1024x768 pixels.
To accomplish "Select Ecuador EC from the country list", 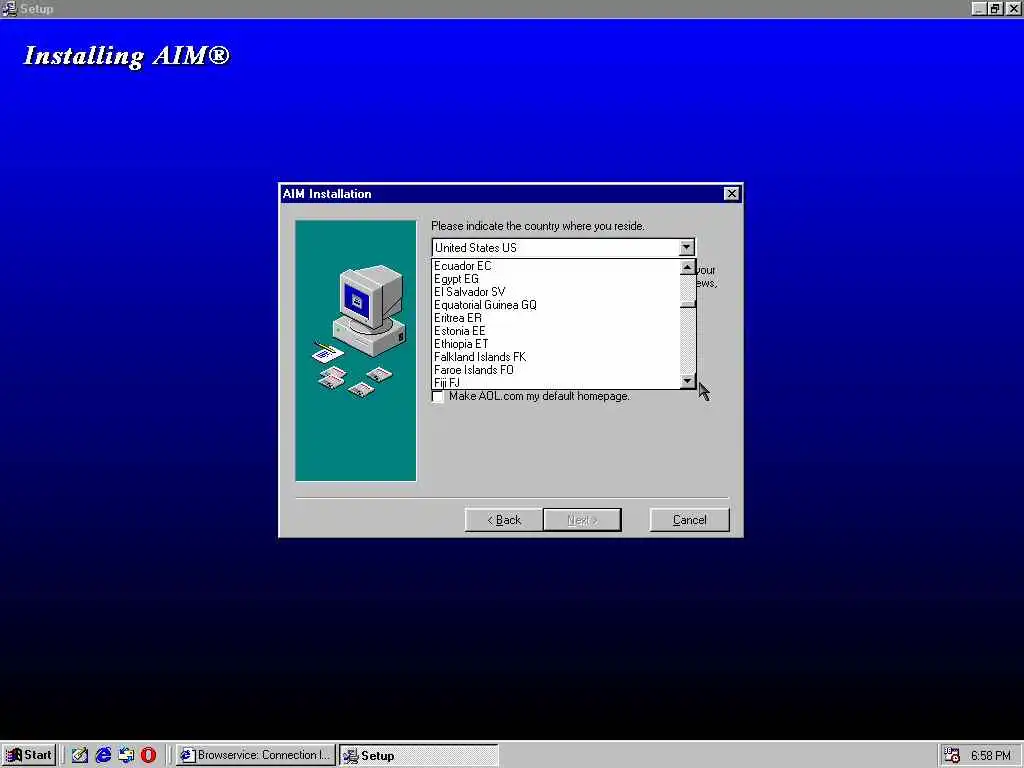I will tap(556, 266).
